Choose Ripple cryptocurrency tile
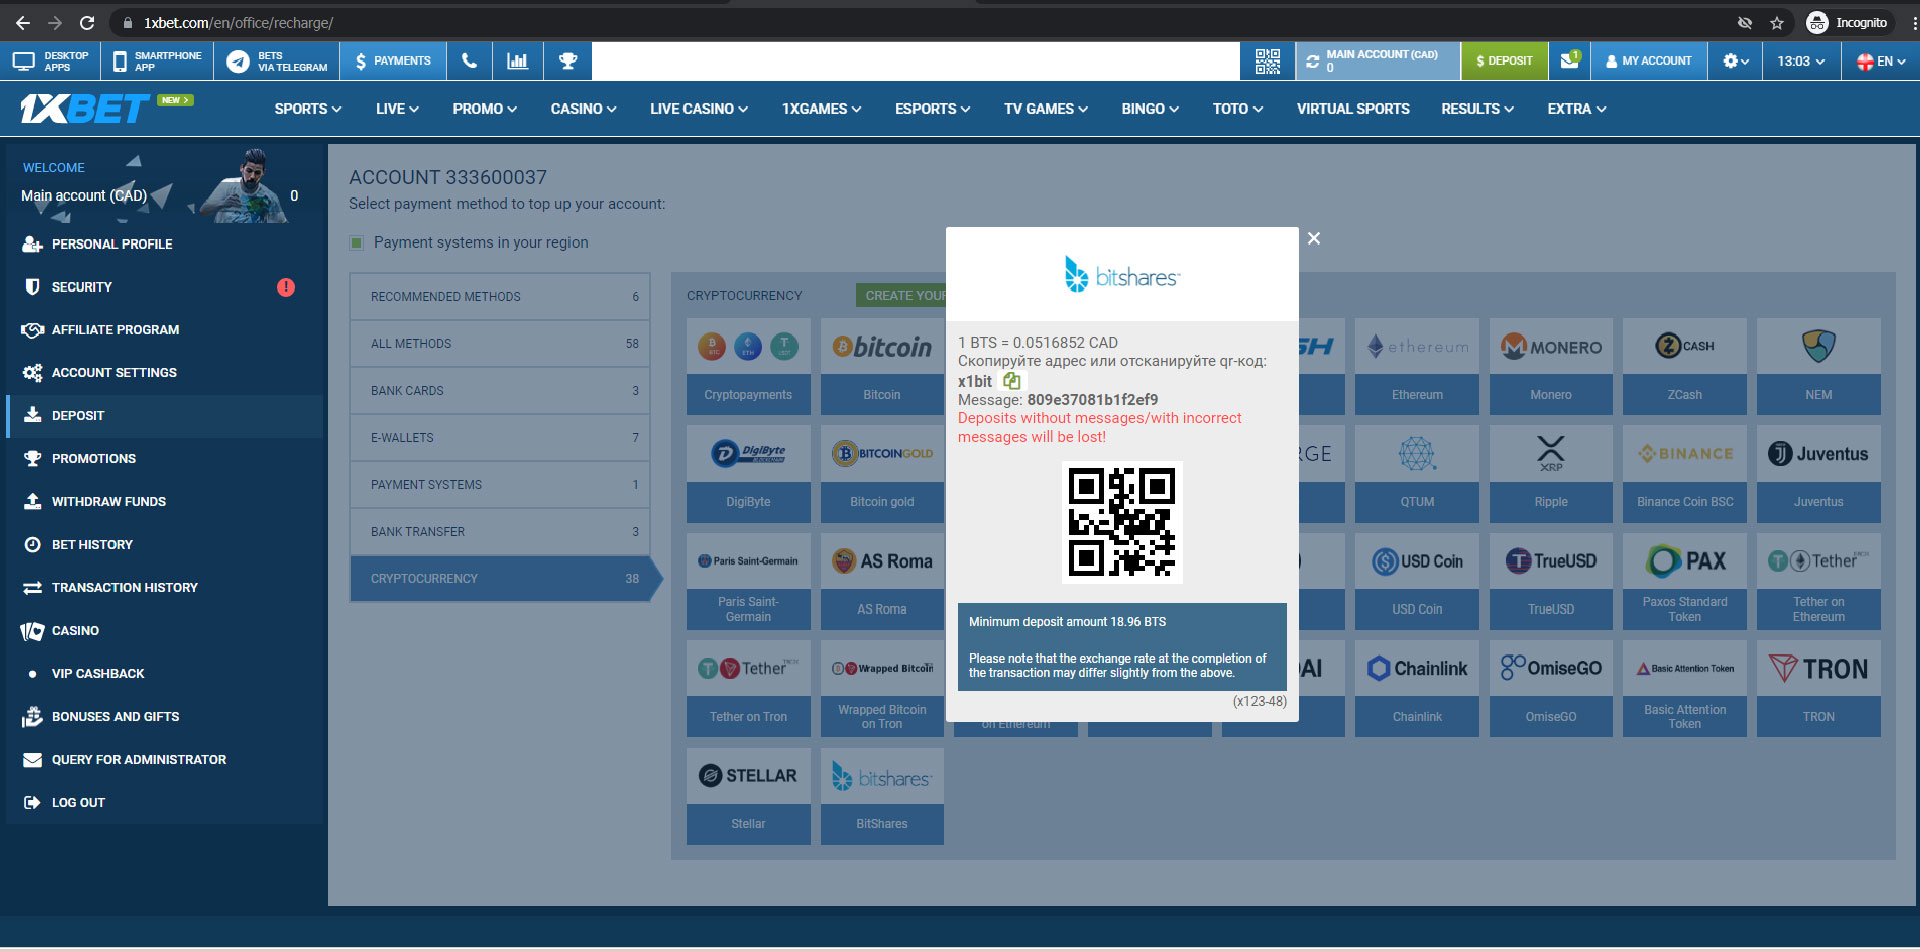 click(1551, 474)
